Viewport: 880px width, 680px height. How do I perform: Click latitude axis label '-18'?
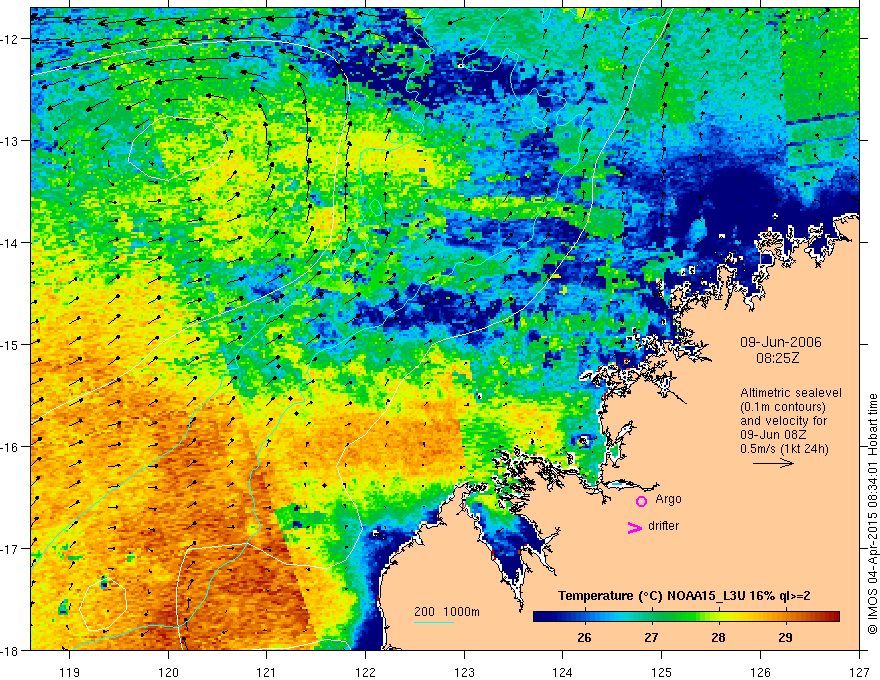[x=11, y=650]
